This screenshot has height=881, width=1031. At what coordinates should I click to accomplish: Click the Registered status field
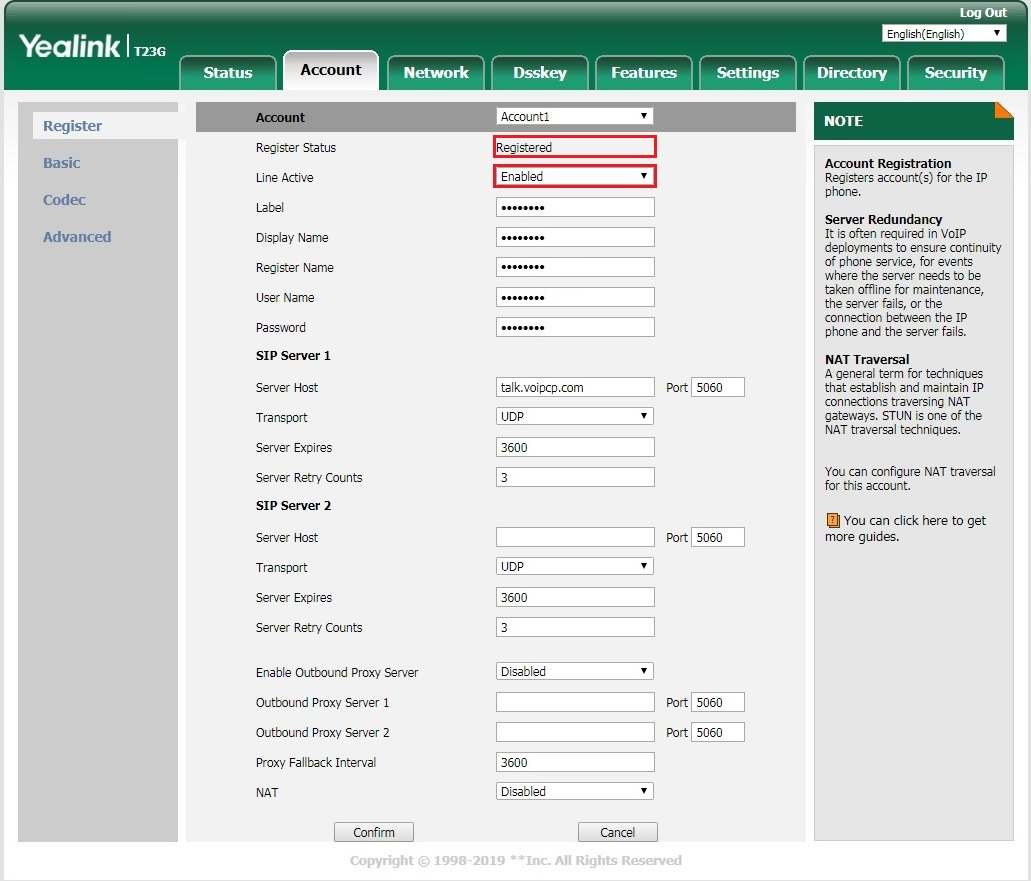tap(575, 147)
